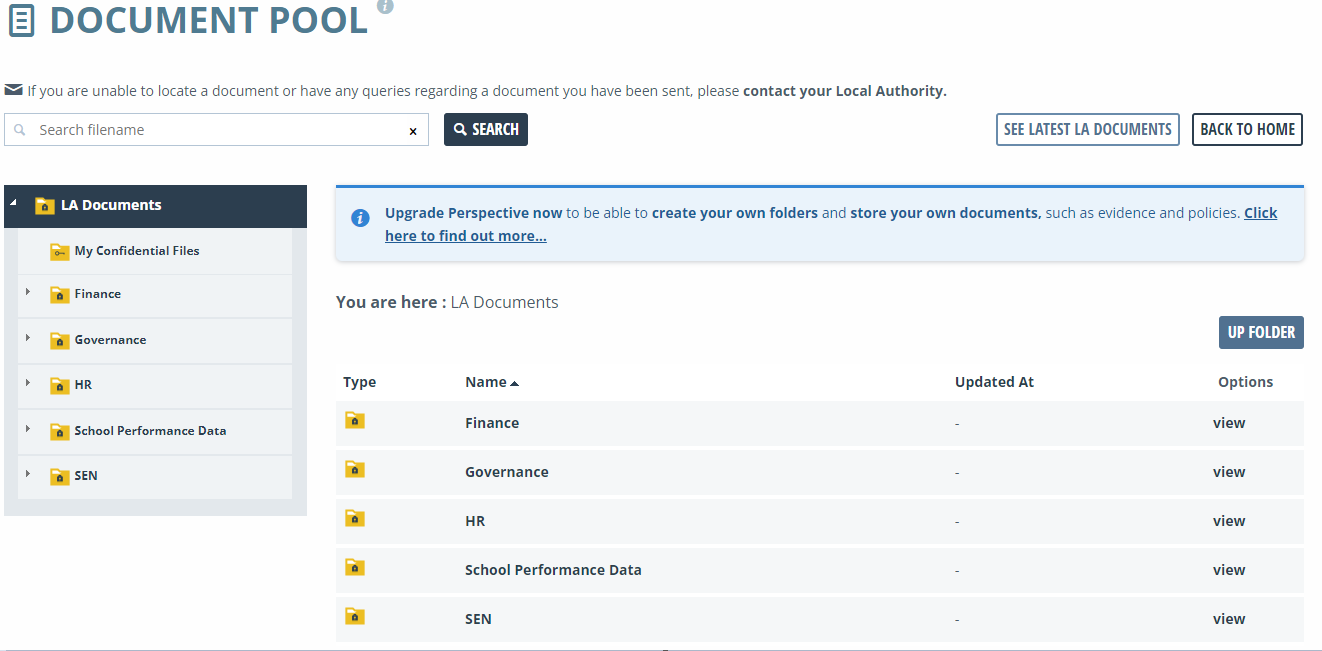1322x651 pixels.
Task: Click the Up Folder button
Action: [x=1261, y=333]
